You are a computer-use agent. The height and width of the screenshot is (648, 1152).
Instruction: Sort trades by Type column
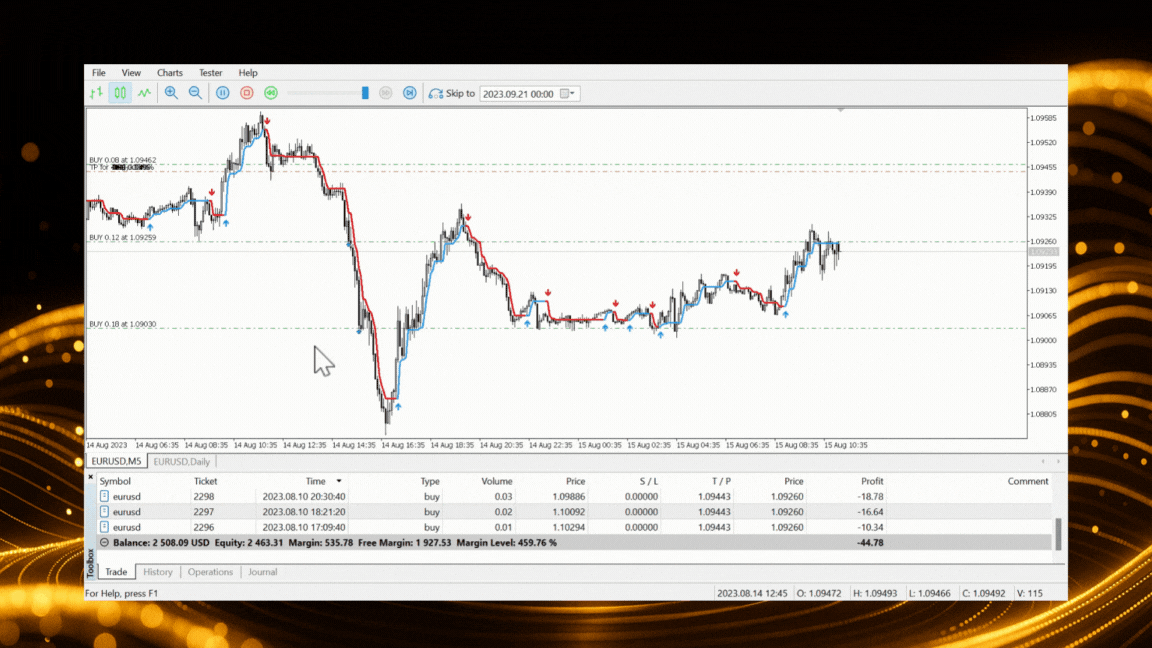(430, 481)
